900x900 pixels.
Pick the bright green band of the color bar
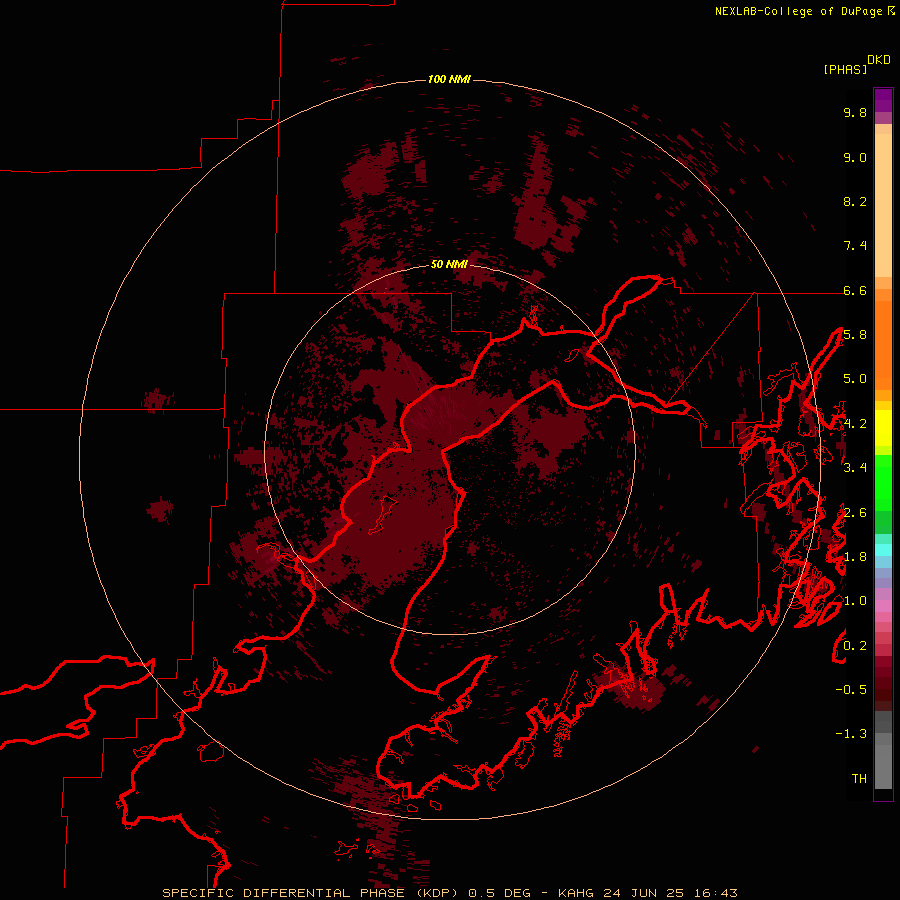[883, 483]
